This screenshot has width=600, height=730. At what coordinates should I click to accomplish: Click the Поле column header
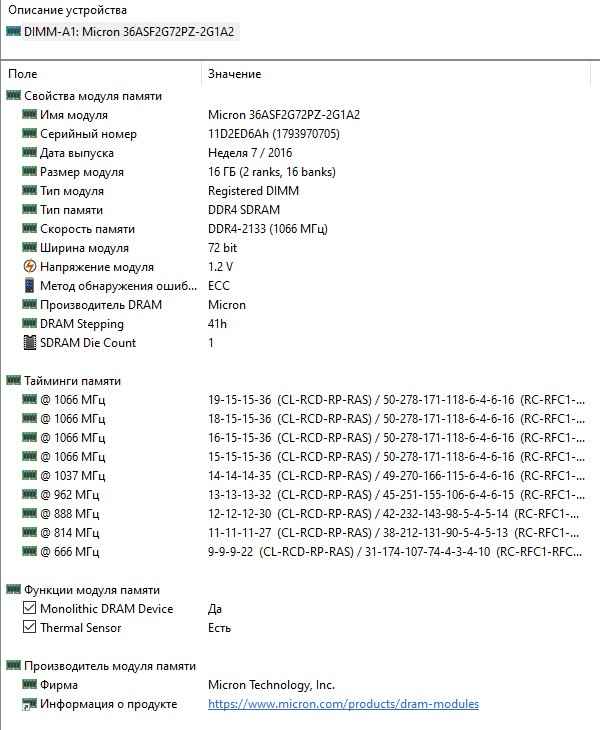click(22, 74)
